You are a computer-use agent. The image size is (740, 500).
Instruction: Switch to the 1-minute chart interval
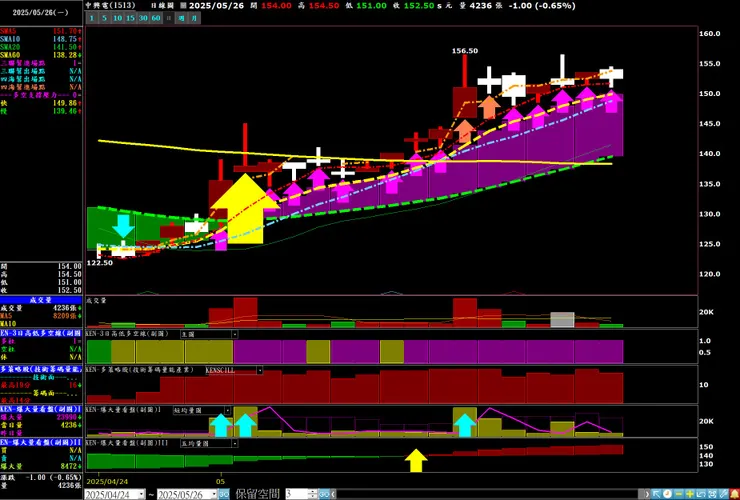click(x=92, y=18)
